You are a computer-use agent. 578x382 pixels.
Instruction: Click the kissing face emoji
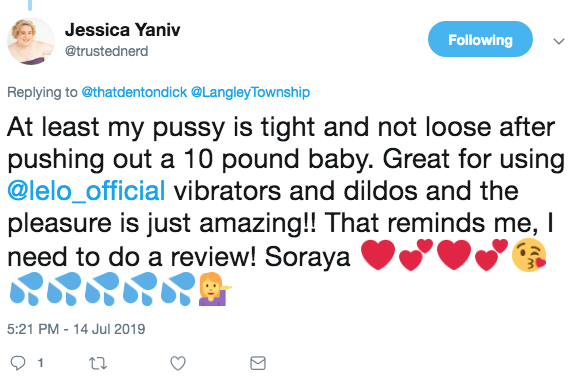coord(529,255)
